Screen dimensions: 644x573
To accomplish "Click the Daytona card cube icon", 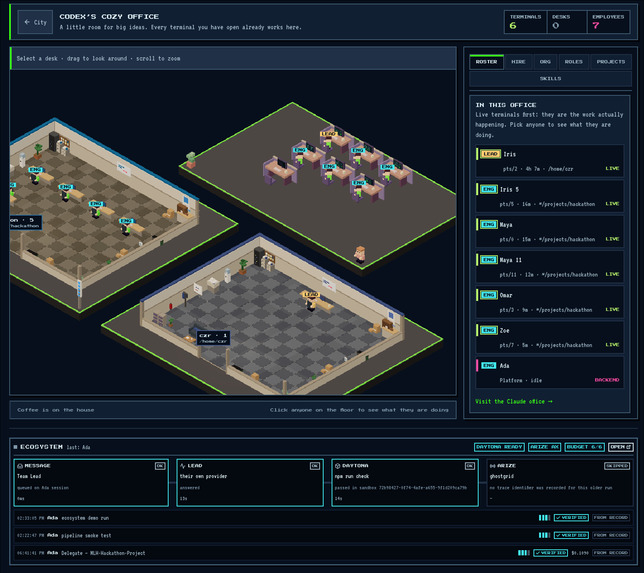I will coord(338,466).
